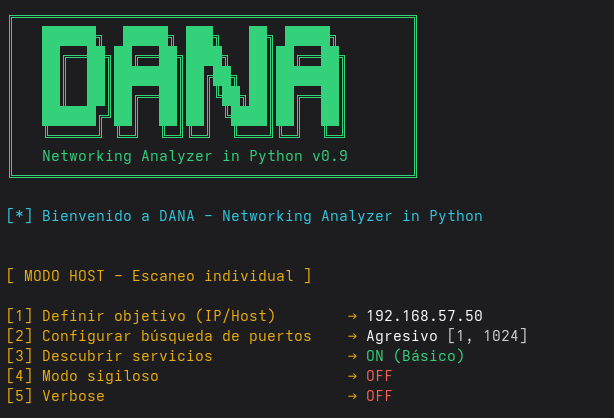Select option Definir objetivo (IP/Host)
Image resolution: width=614 pixels, height=418 pixels.
click(158, 316)
